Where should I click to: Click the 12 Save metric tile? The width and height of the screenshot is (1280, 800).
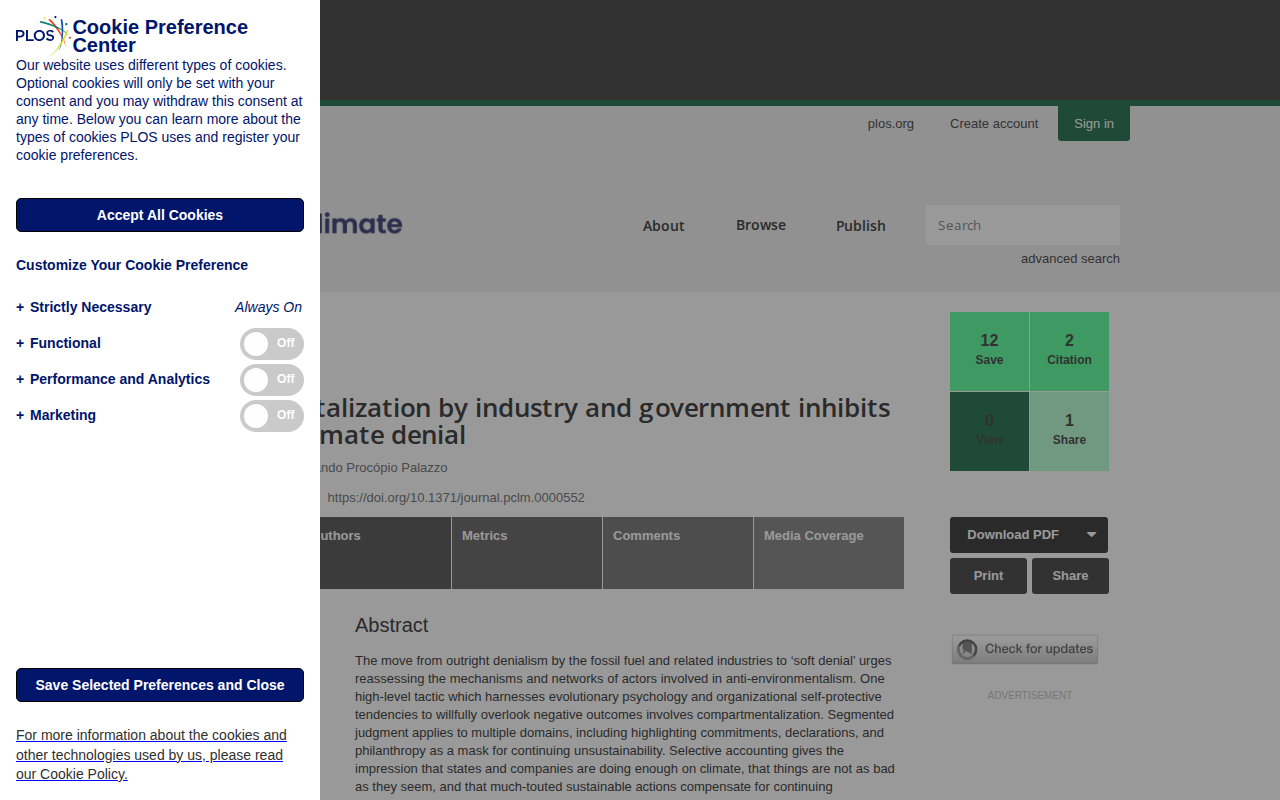click(989, 351)
